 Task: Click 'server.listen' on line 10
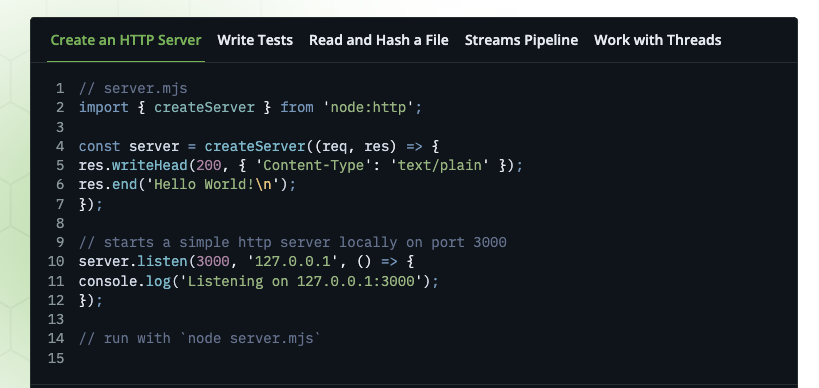133,262
